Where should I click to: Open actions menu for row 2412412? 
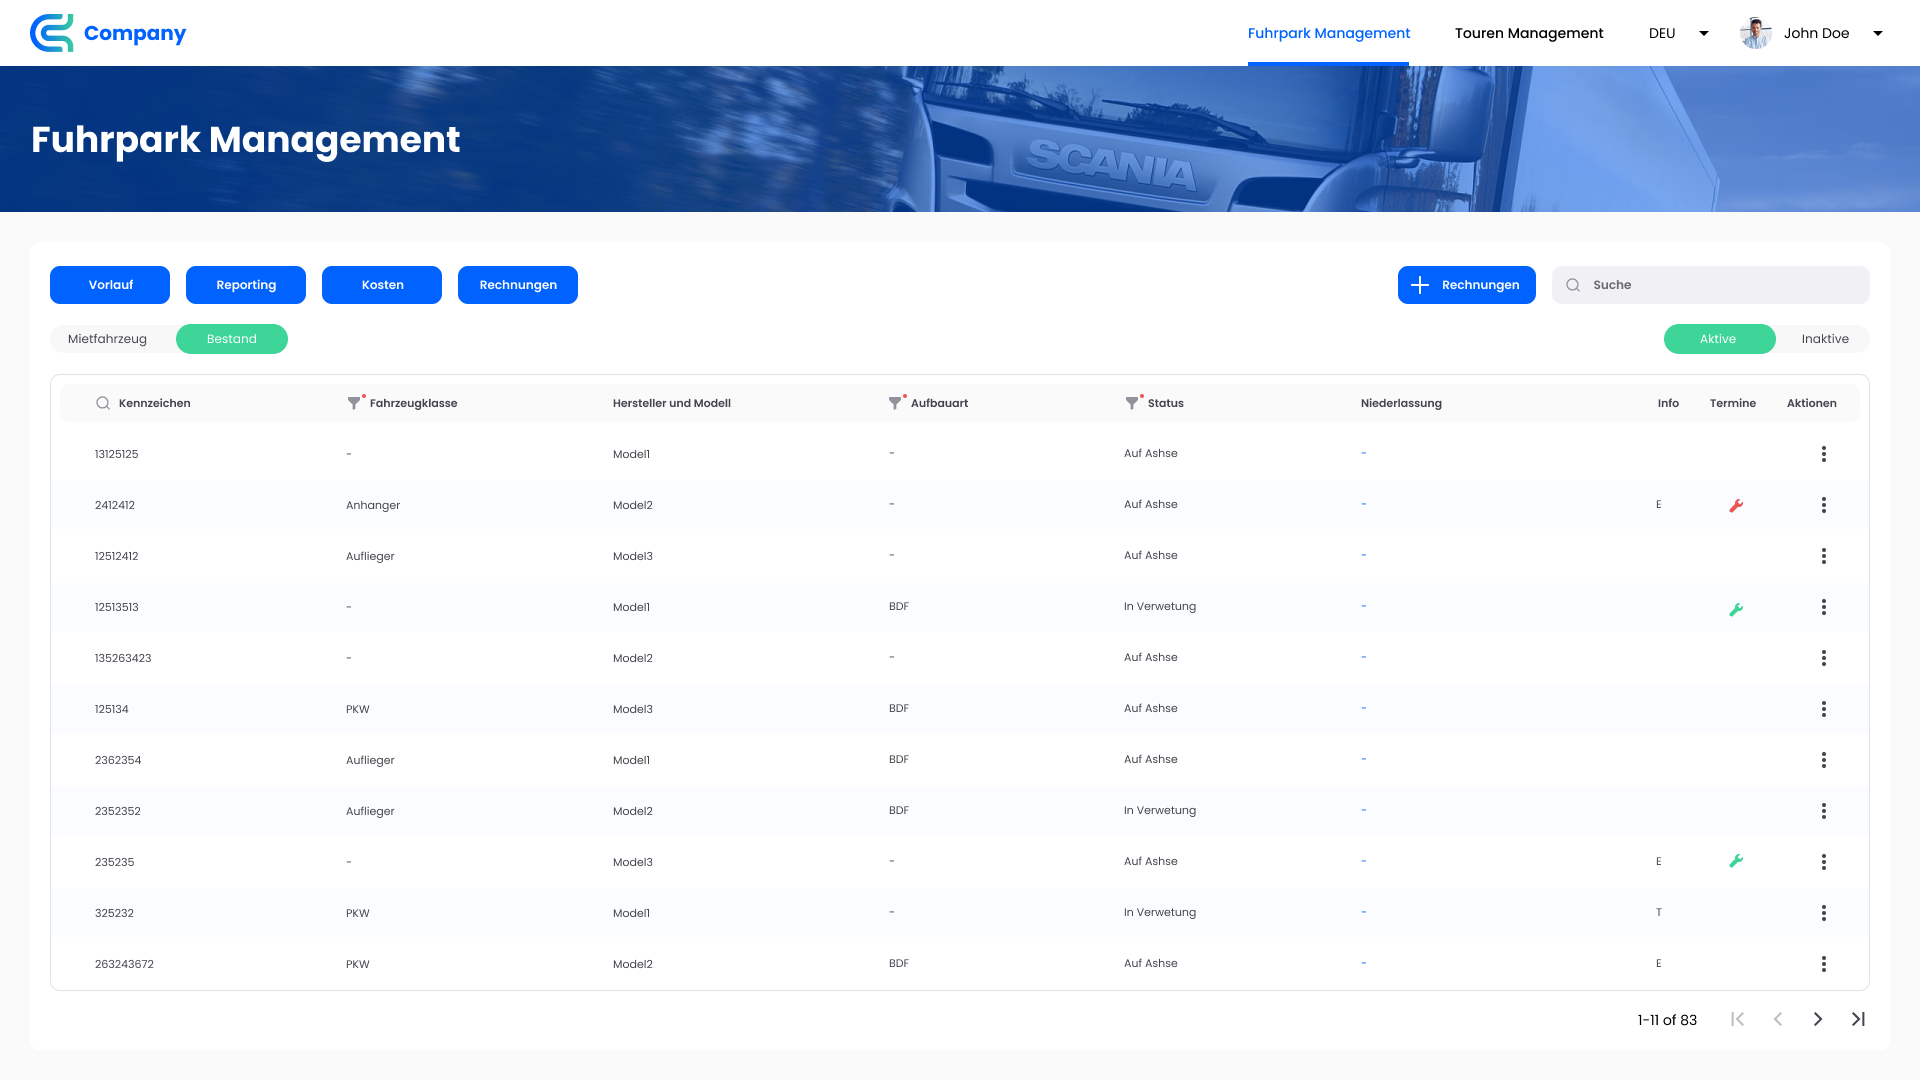click(1824, 505)
